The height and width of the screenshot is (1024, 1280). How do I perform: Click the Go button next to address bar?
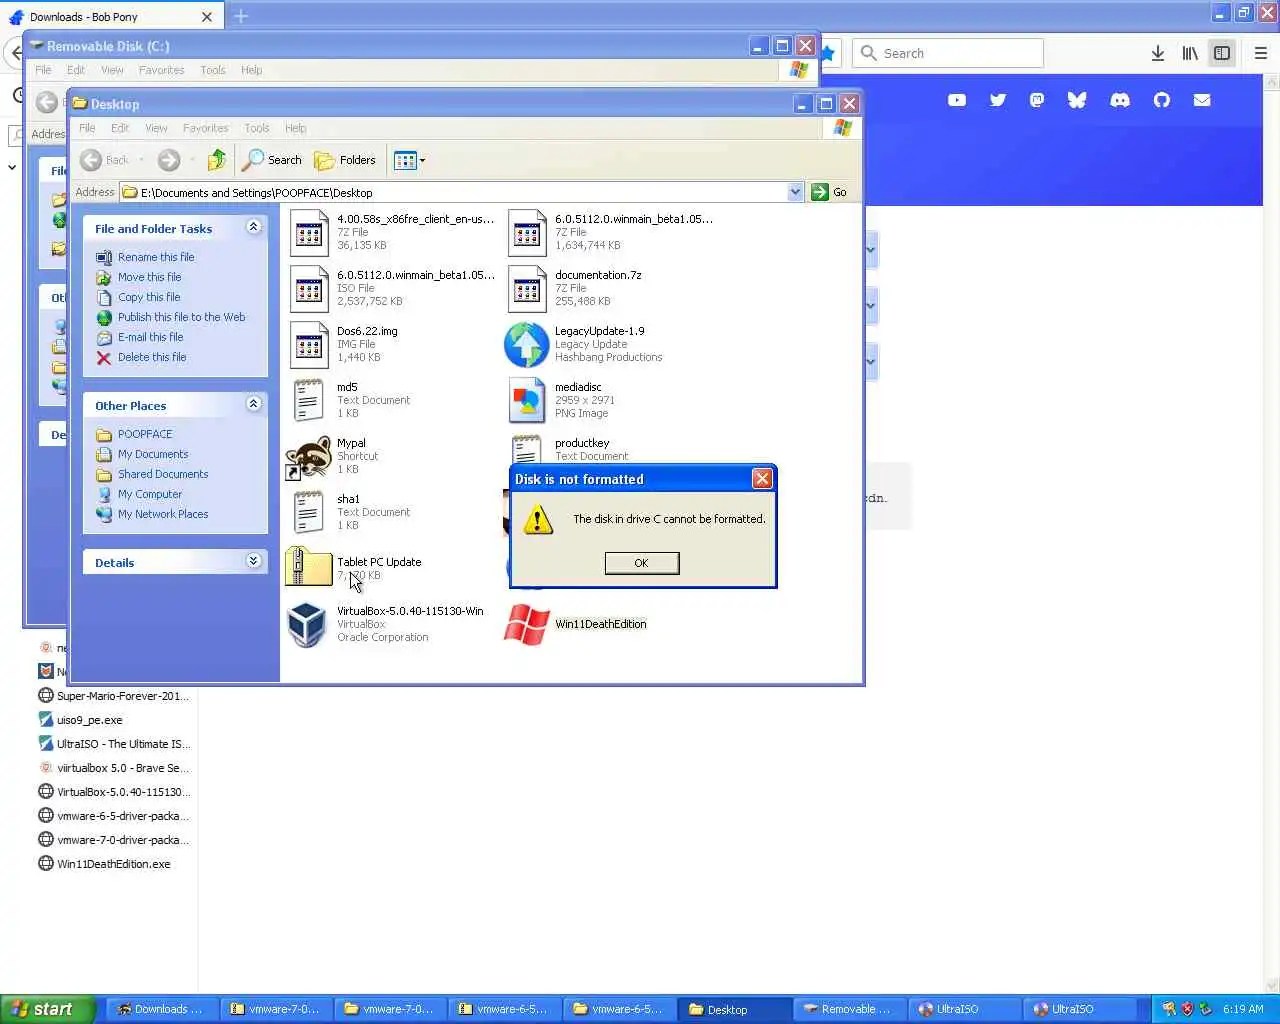pyautogui.click(x=829, y=192)
